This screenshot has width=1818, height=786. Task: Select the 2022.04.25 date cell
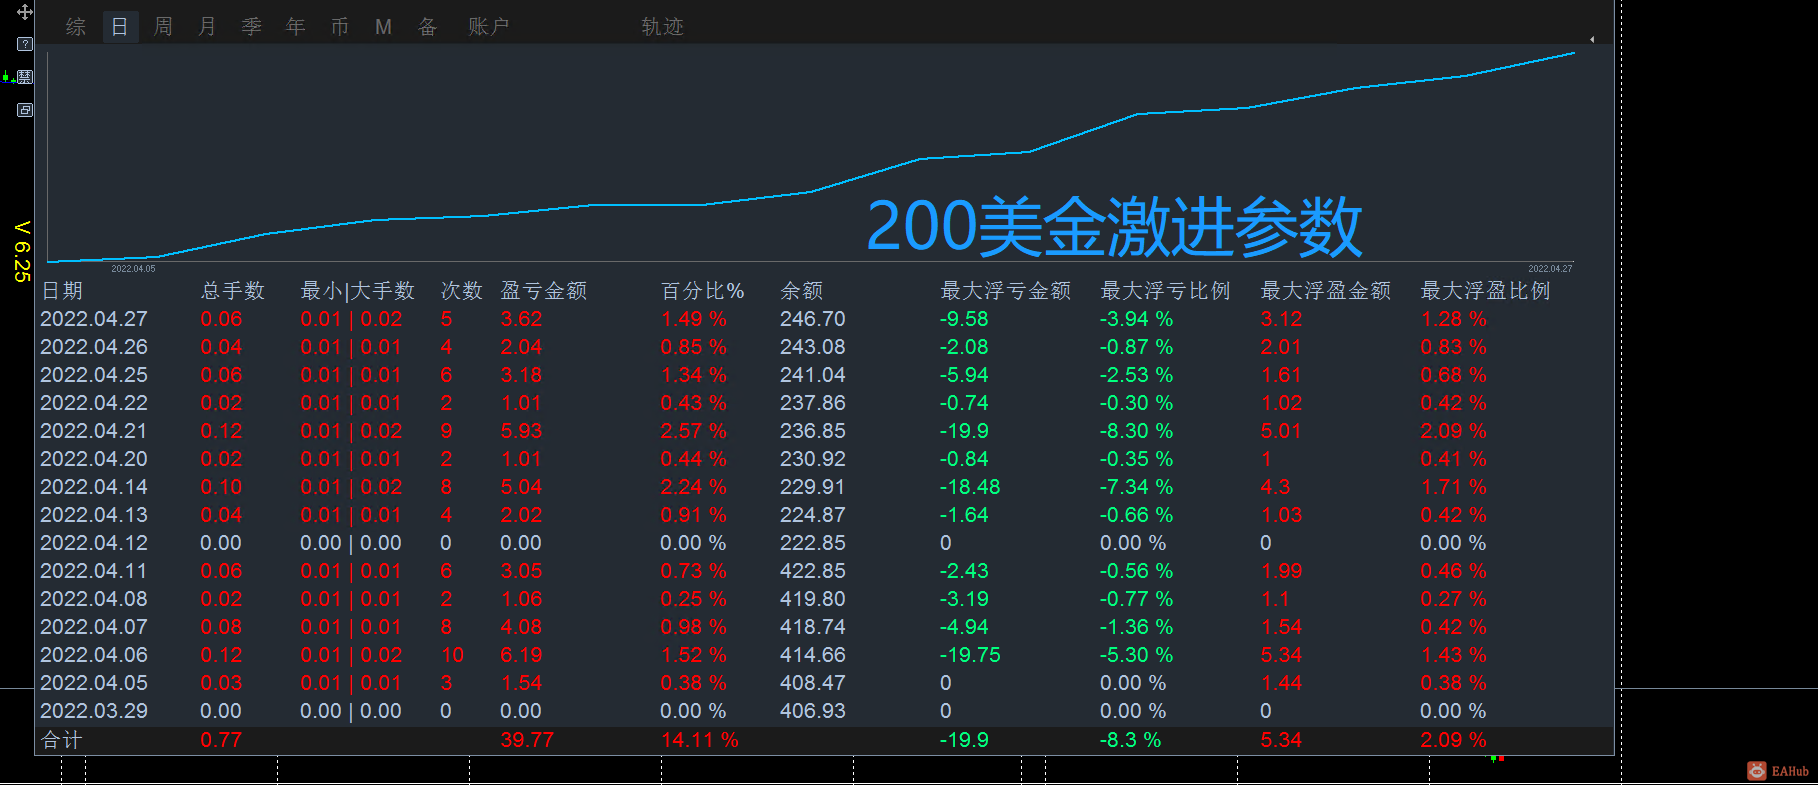click(x=94, y=375)
